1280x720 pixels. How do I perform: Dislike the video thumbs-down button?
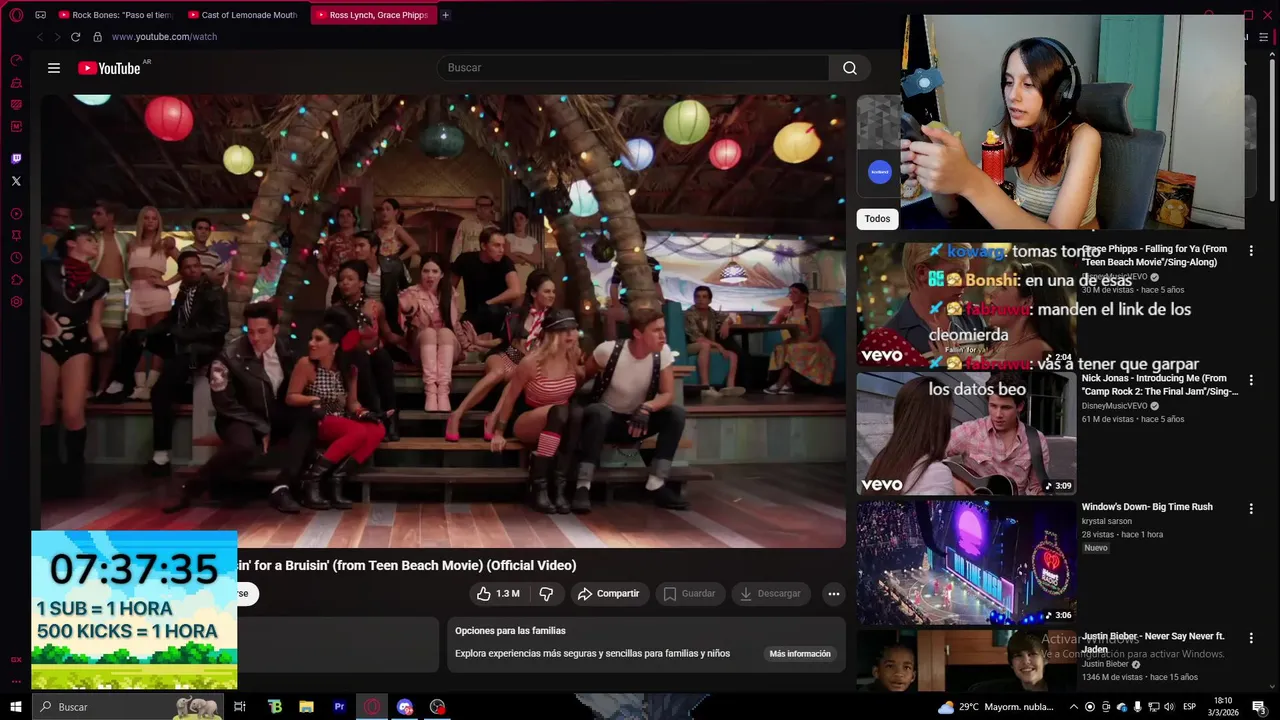click(x=546, y=594)
